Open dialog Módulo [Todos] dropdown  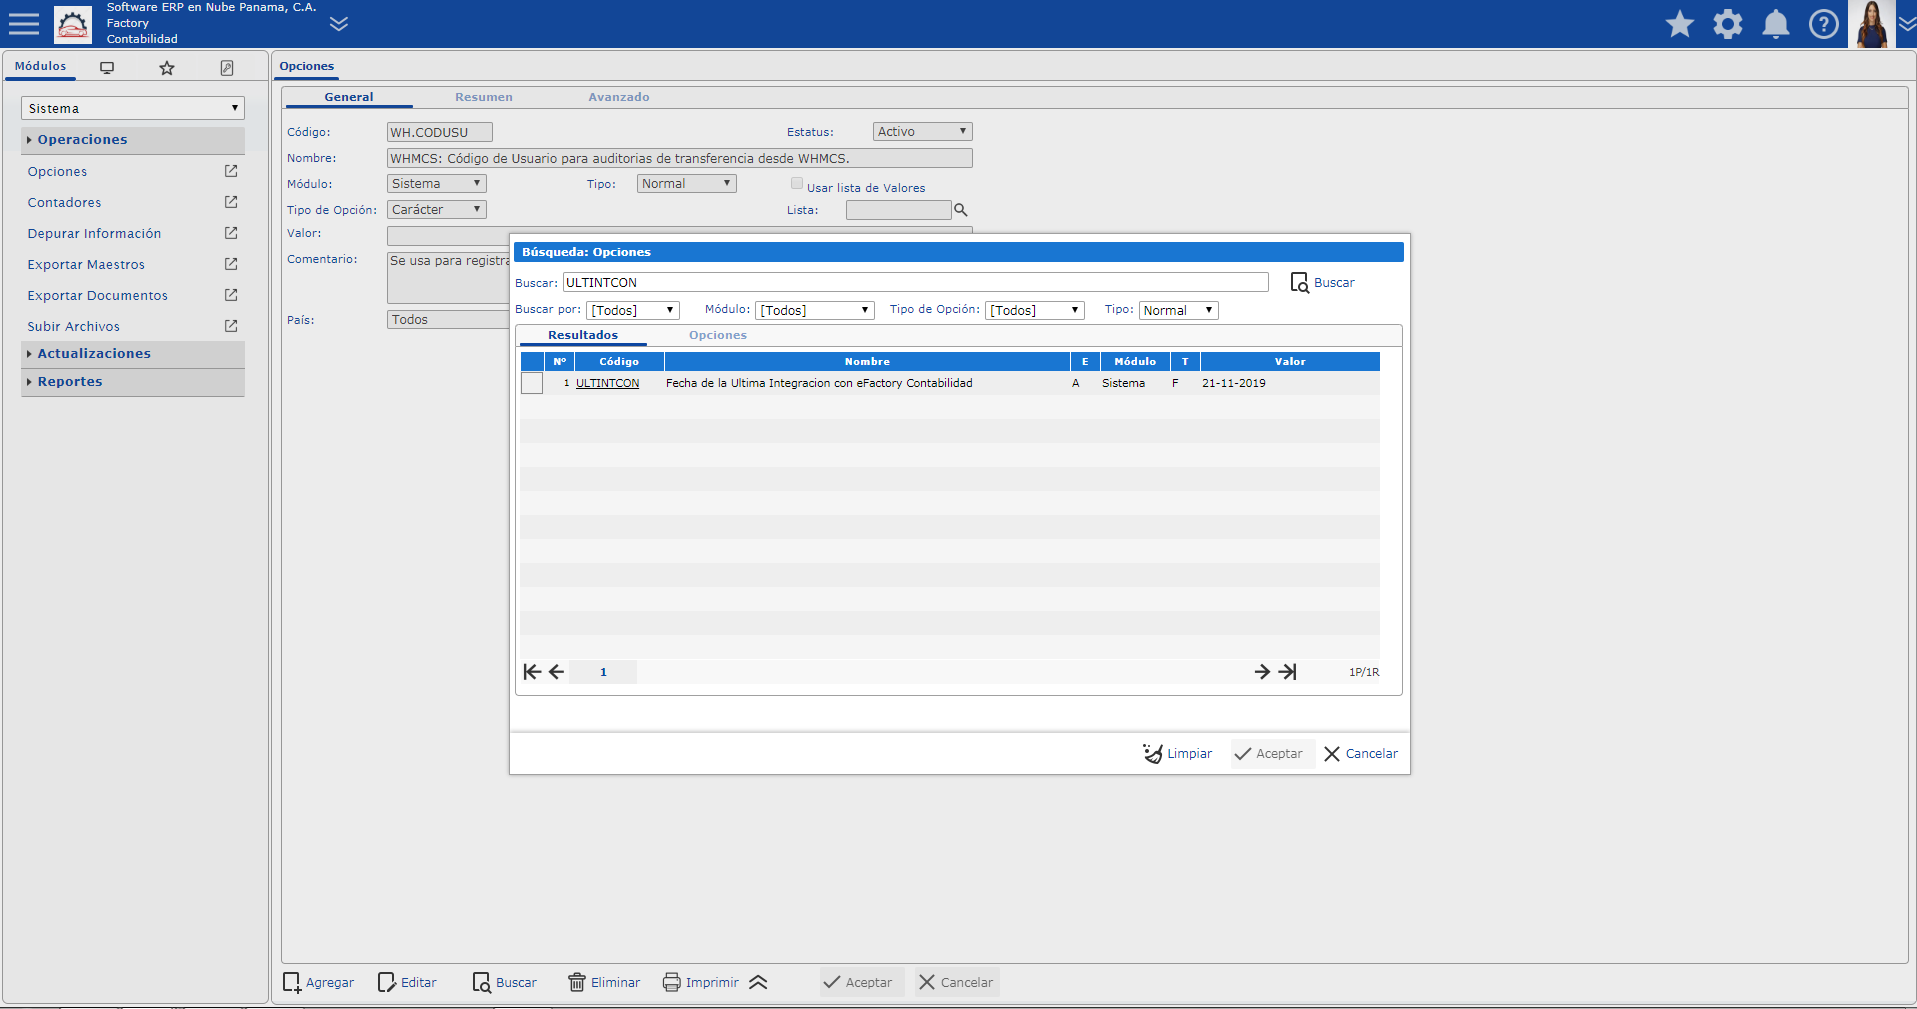point(814,311)
